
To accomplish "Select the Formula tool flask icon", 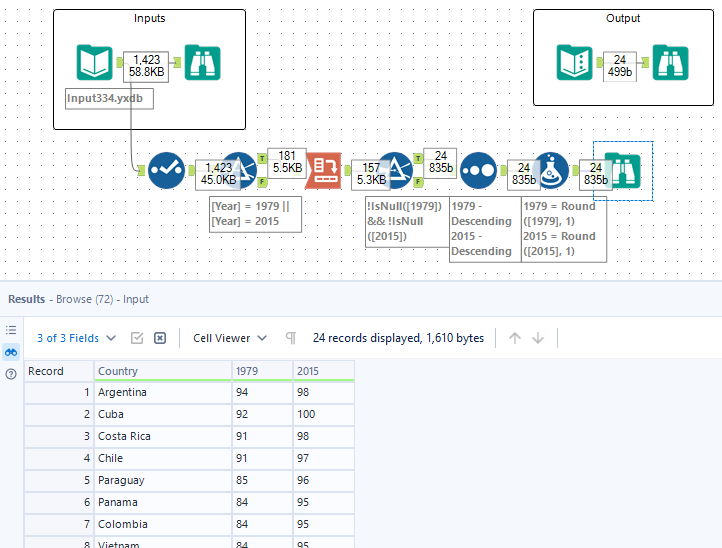I will (551, 170).
